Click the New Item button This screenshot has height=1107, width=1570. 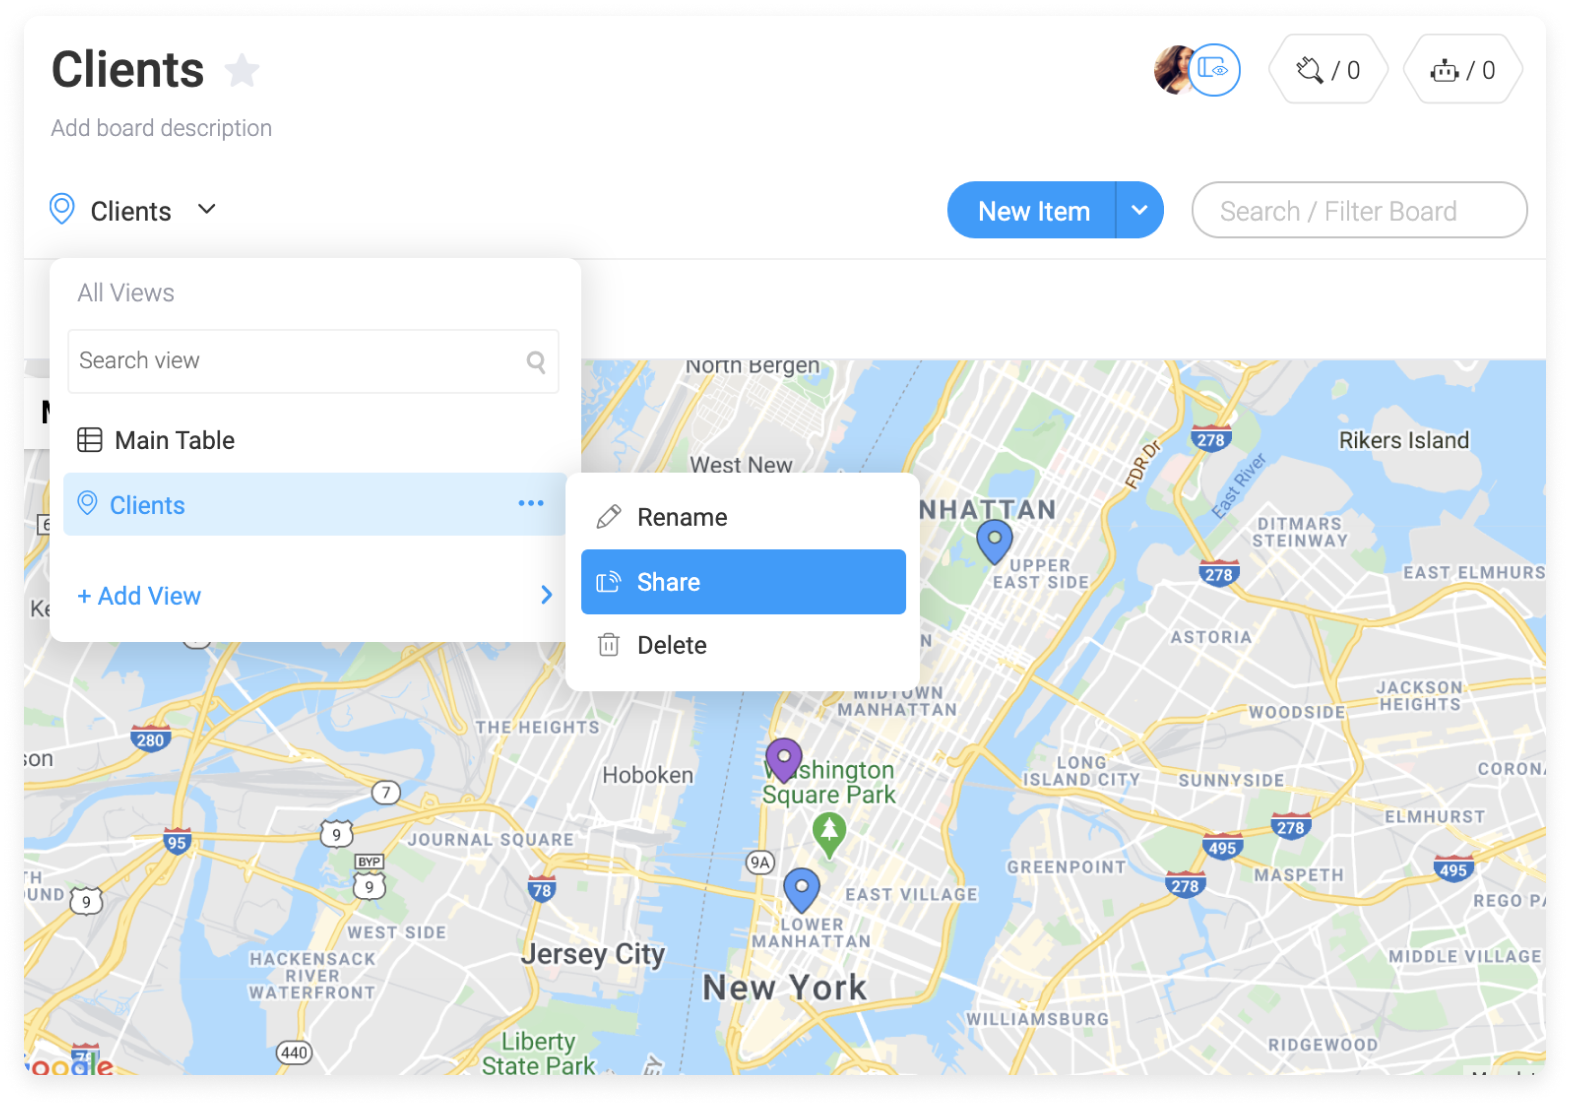(x=1033, y=210)
